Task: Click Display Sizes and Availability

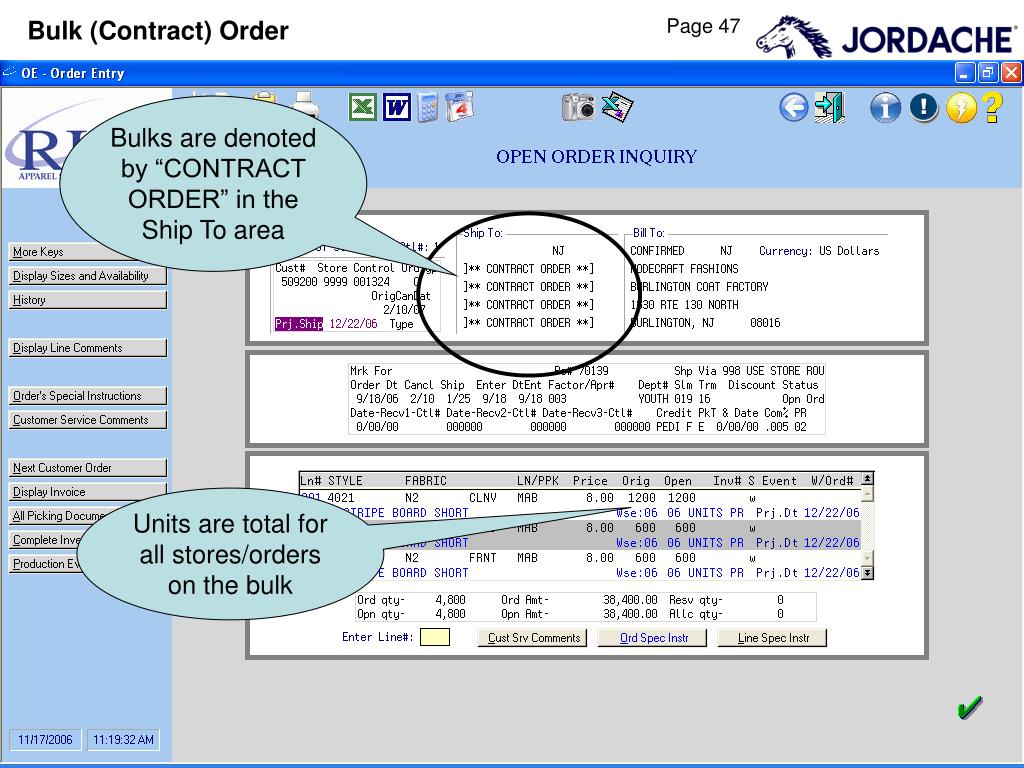Action: (x=88, y=276)
